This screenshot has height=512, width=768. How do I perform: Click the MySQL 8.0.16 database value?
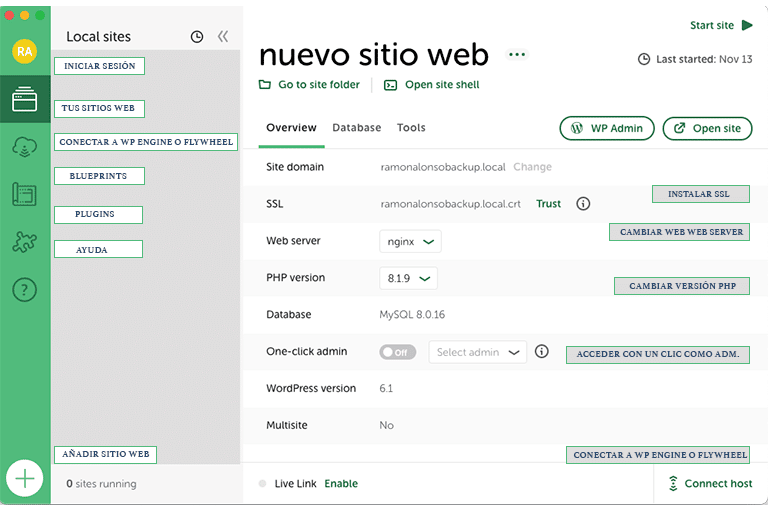(x=412, y=315)
